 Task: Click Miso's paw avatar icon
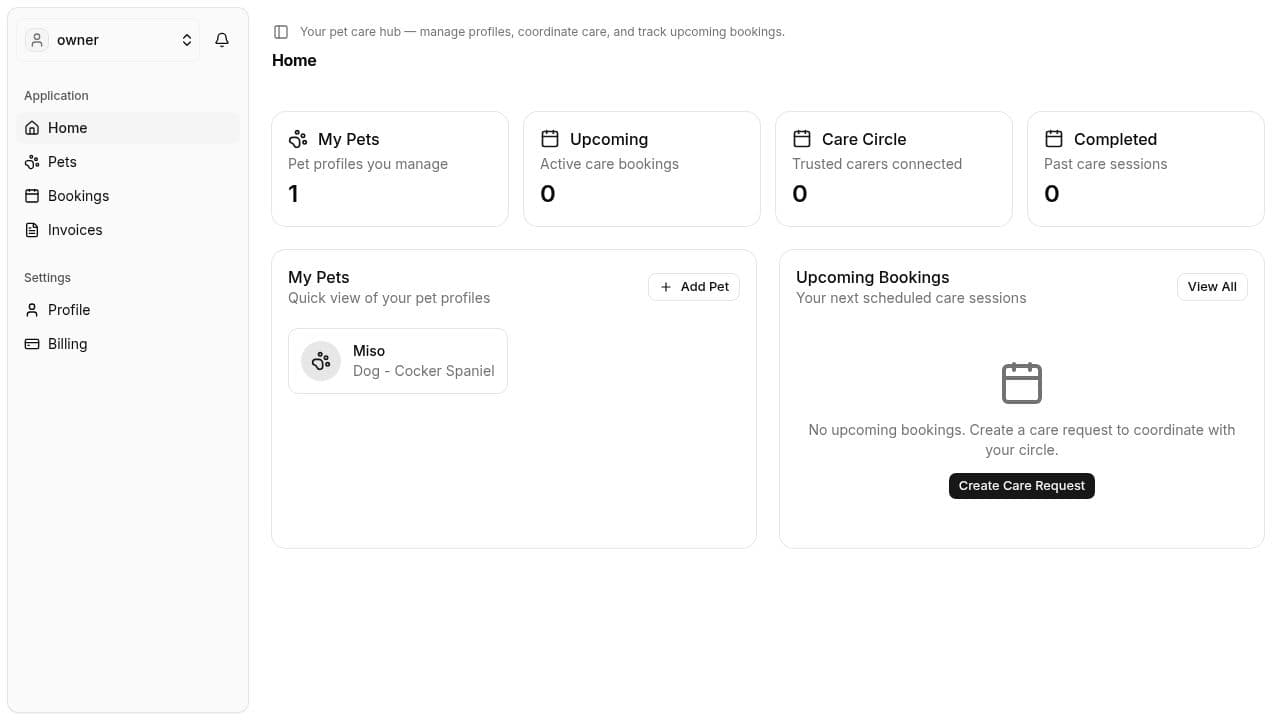point(321,361)
